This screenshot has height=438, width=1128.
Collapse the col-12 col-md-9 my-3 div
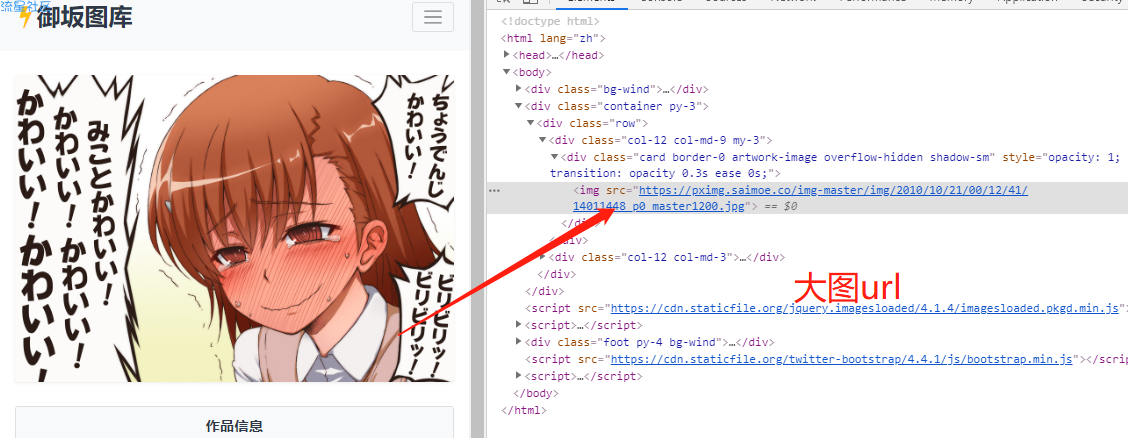pyautogui.click(x=542, y=140)
